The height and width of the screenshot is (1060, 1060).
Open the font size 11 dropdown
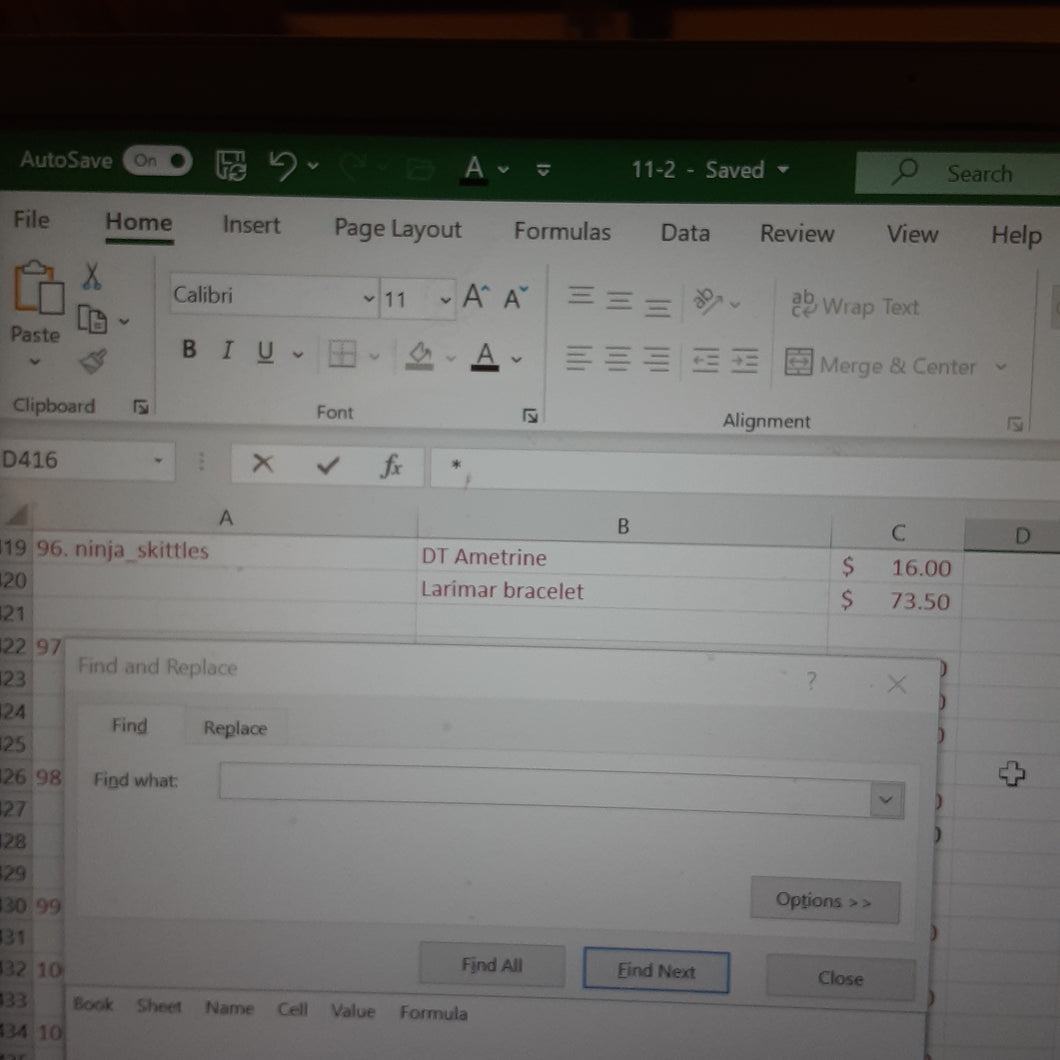coord(445,299)
